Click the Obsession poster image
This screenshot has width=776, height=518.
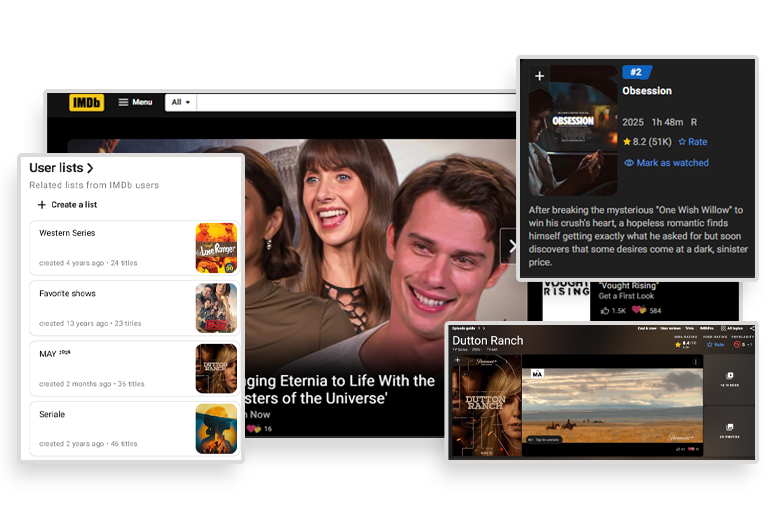[x=573, y=131]
